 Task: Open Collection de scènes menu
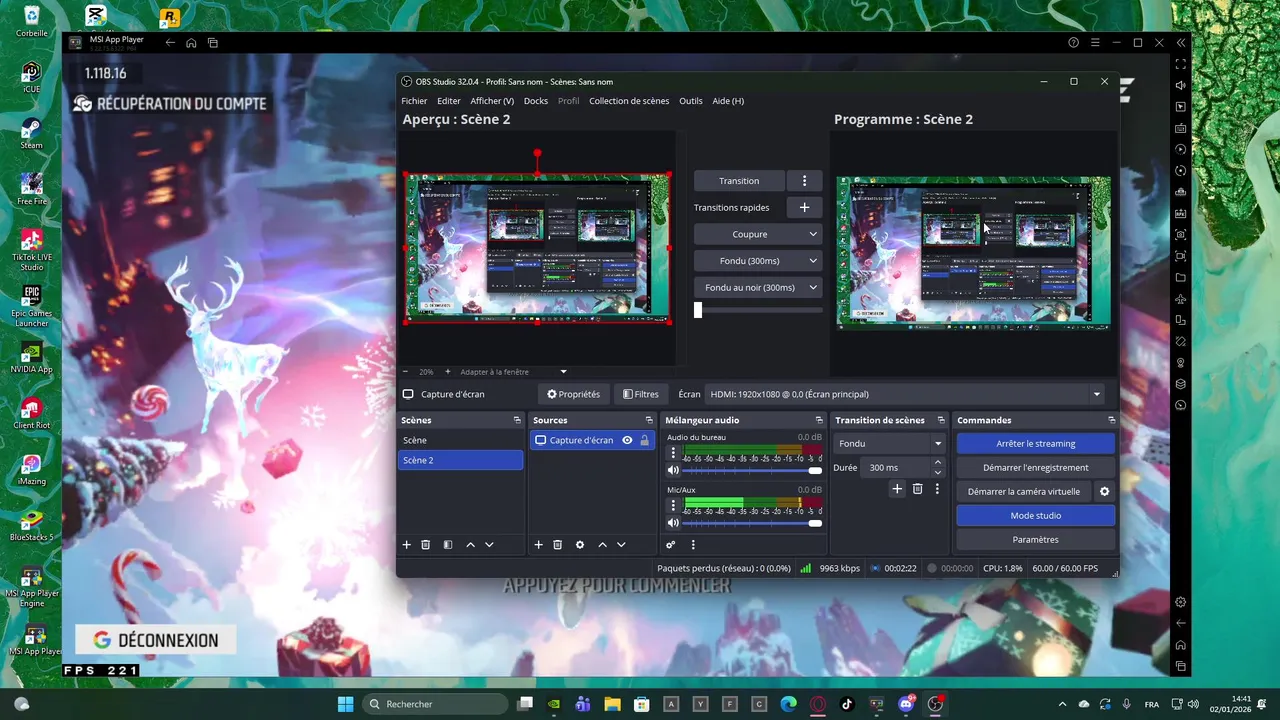[629, 101]
